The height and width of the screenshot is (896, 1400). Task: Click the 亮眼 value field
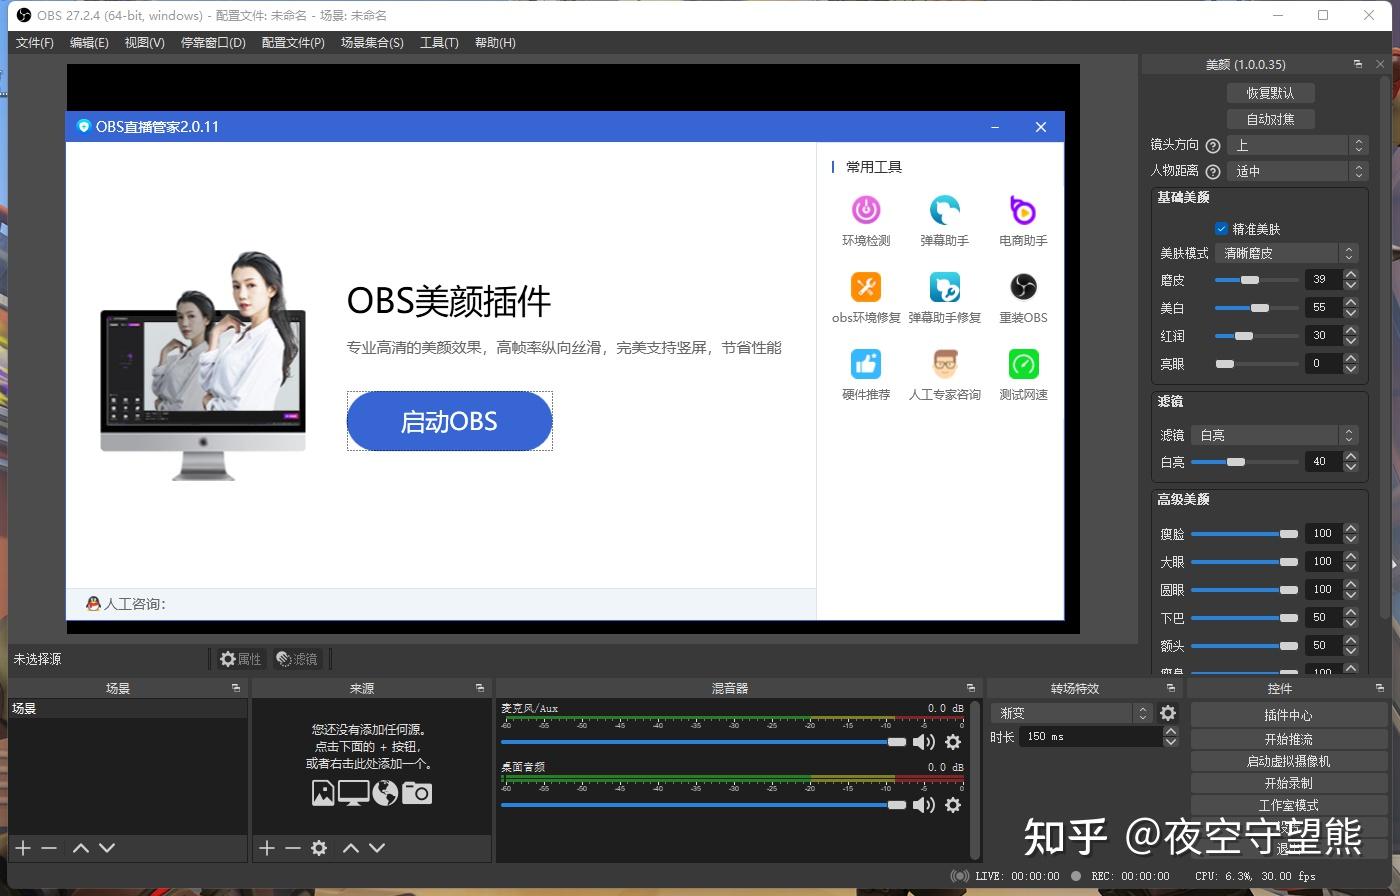(1324, 364)
